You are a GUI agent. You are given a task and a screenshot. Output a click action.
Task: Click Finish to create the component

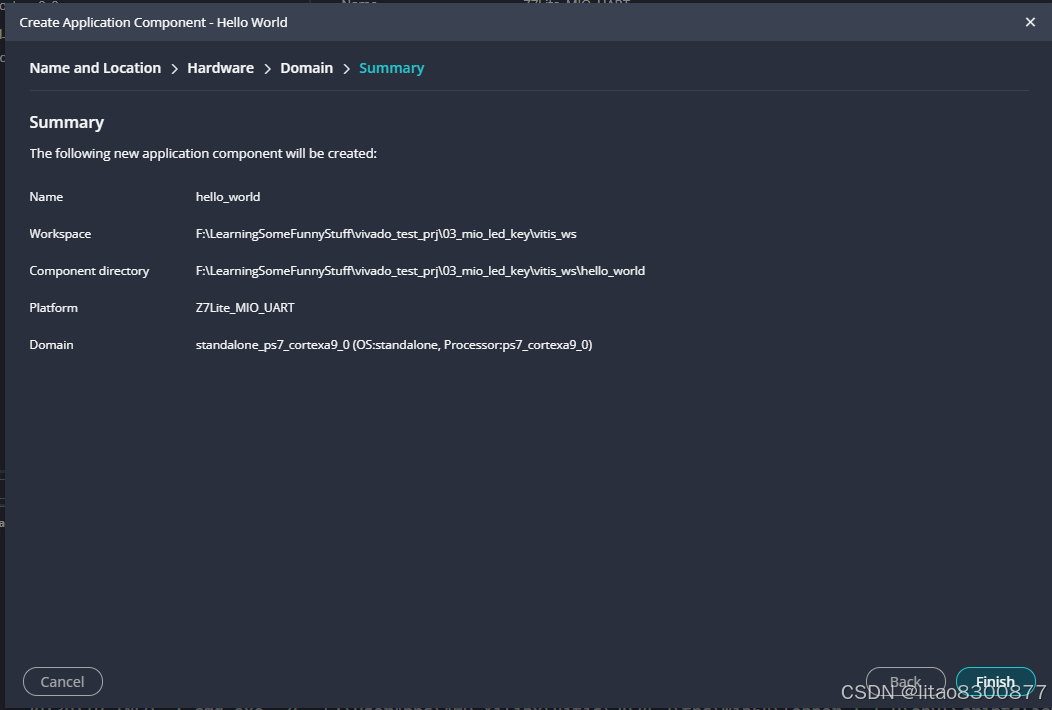click(x=995, y=681)
